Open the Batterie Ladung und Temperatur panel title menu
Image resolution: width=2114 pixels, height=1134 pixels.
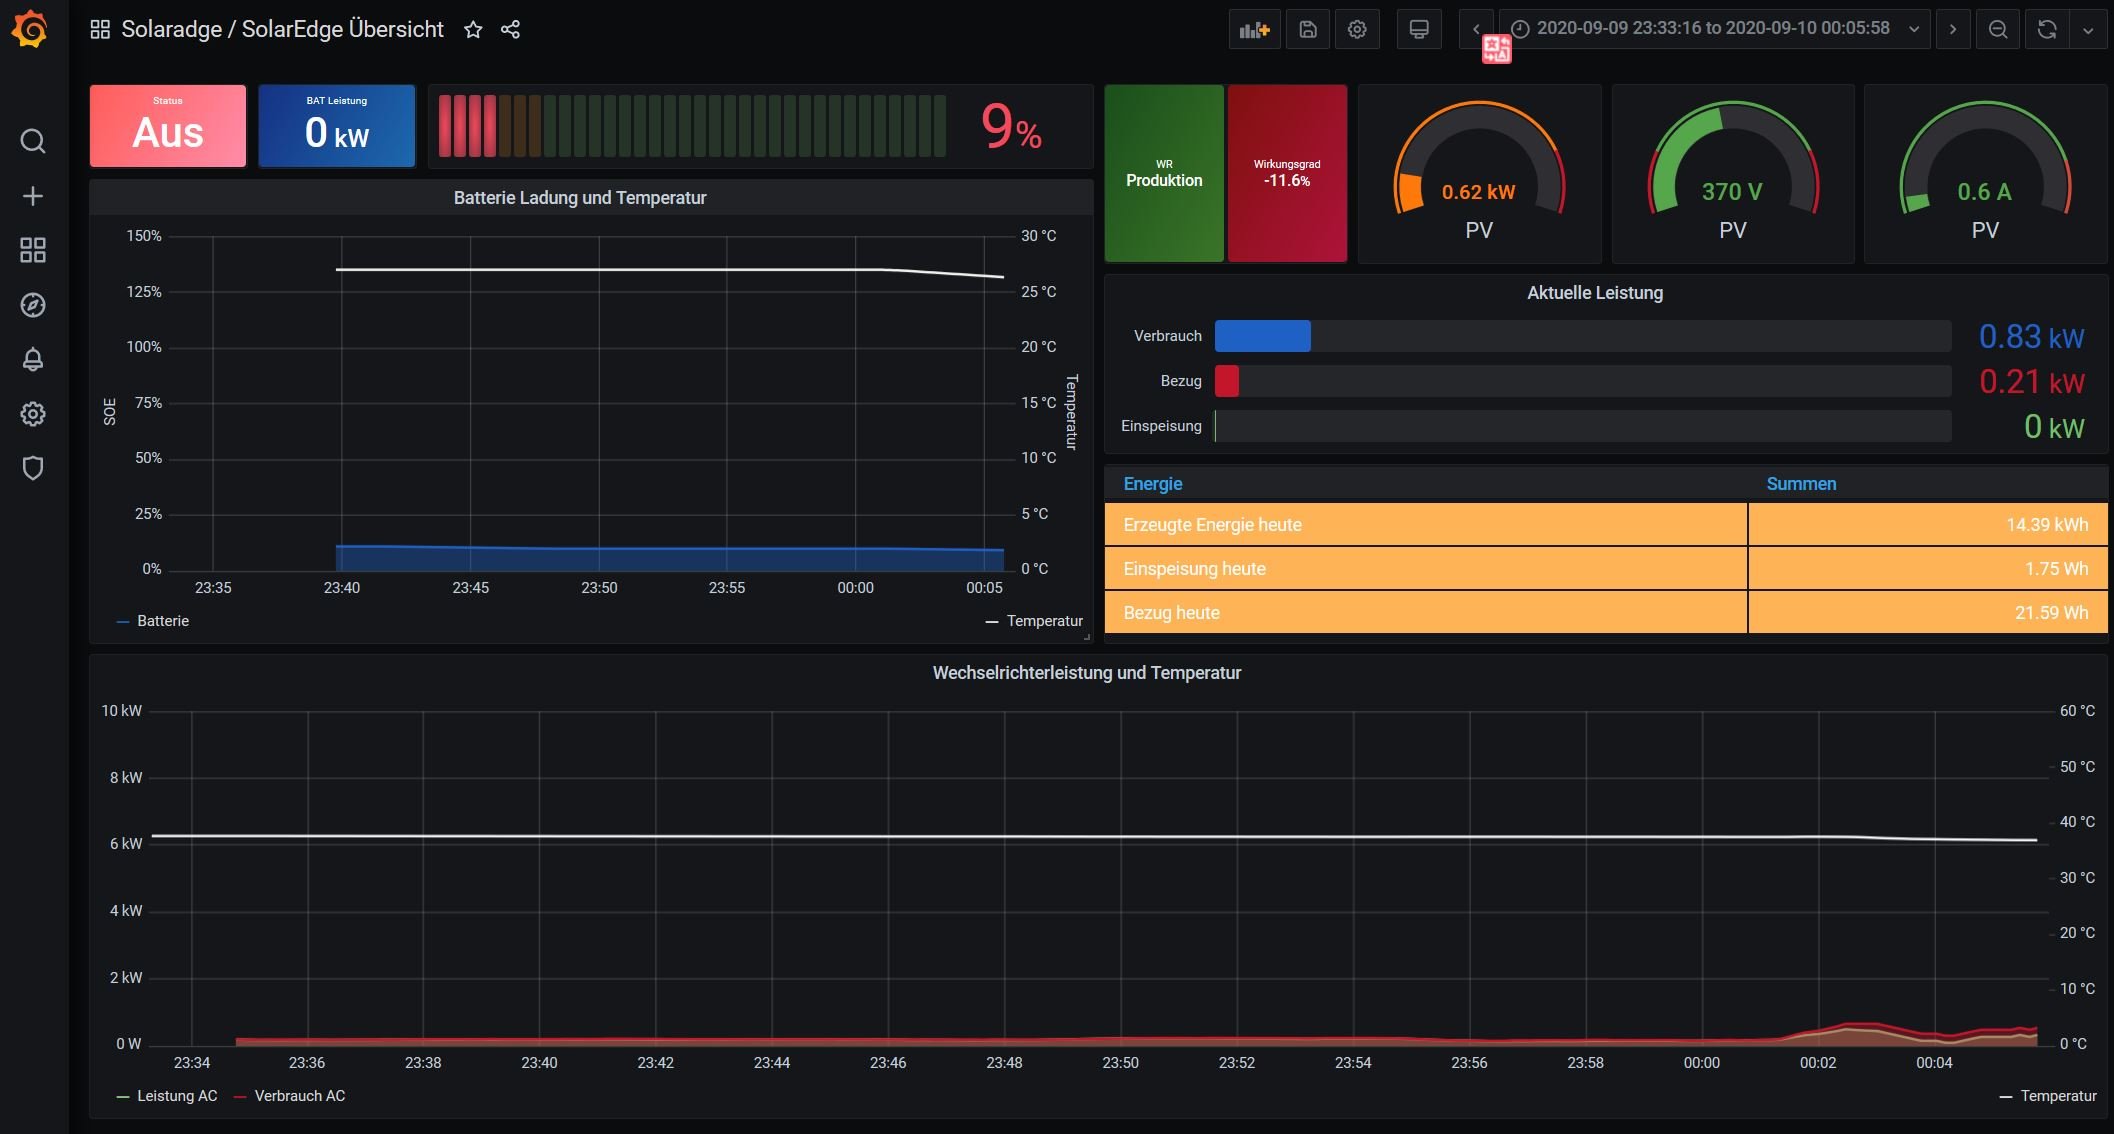click(580, 198)
